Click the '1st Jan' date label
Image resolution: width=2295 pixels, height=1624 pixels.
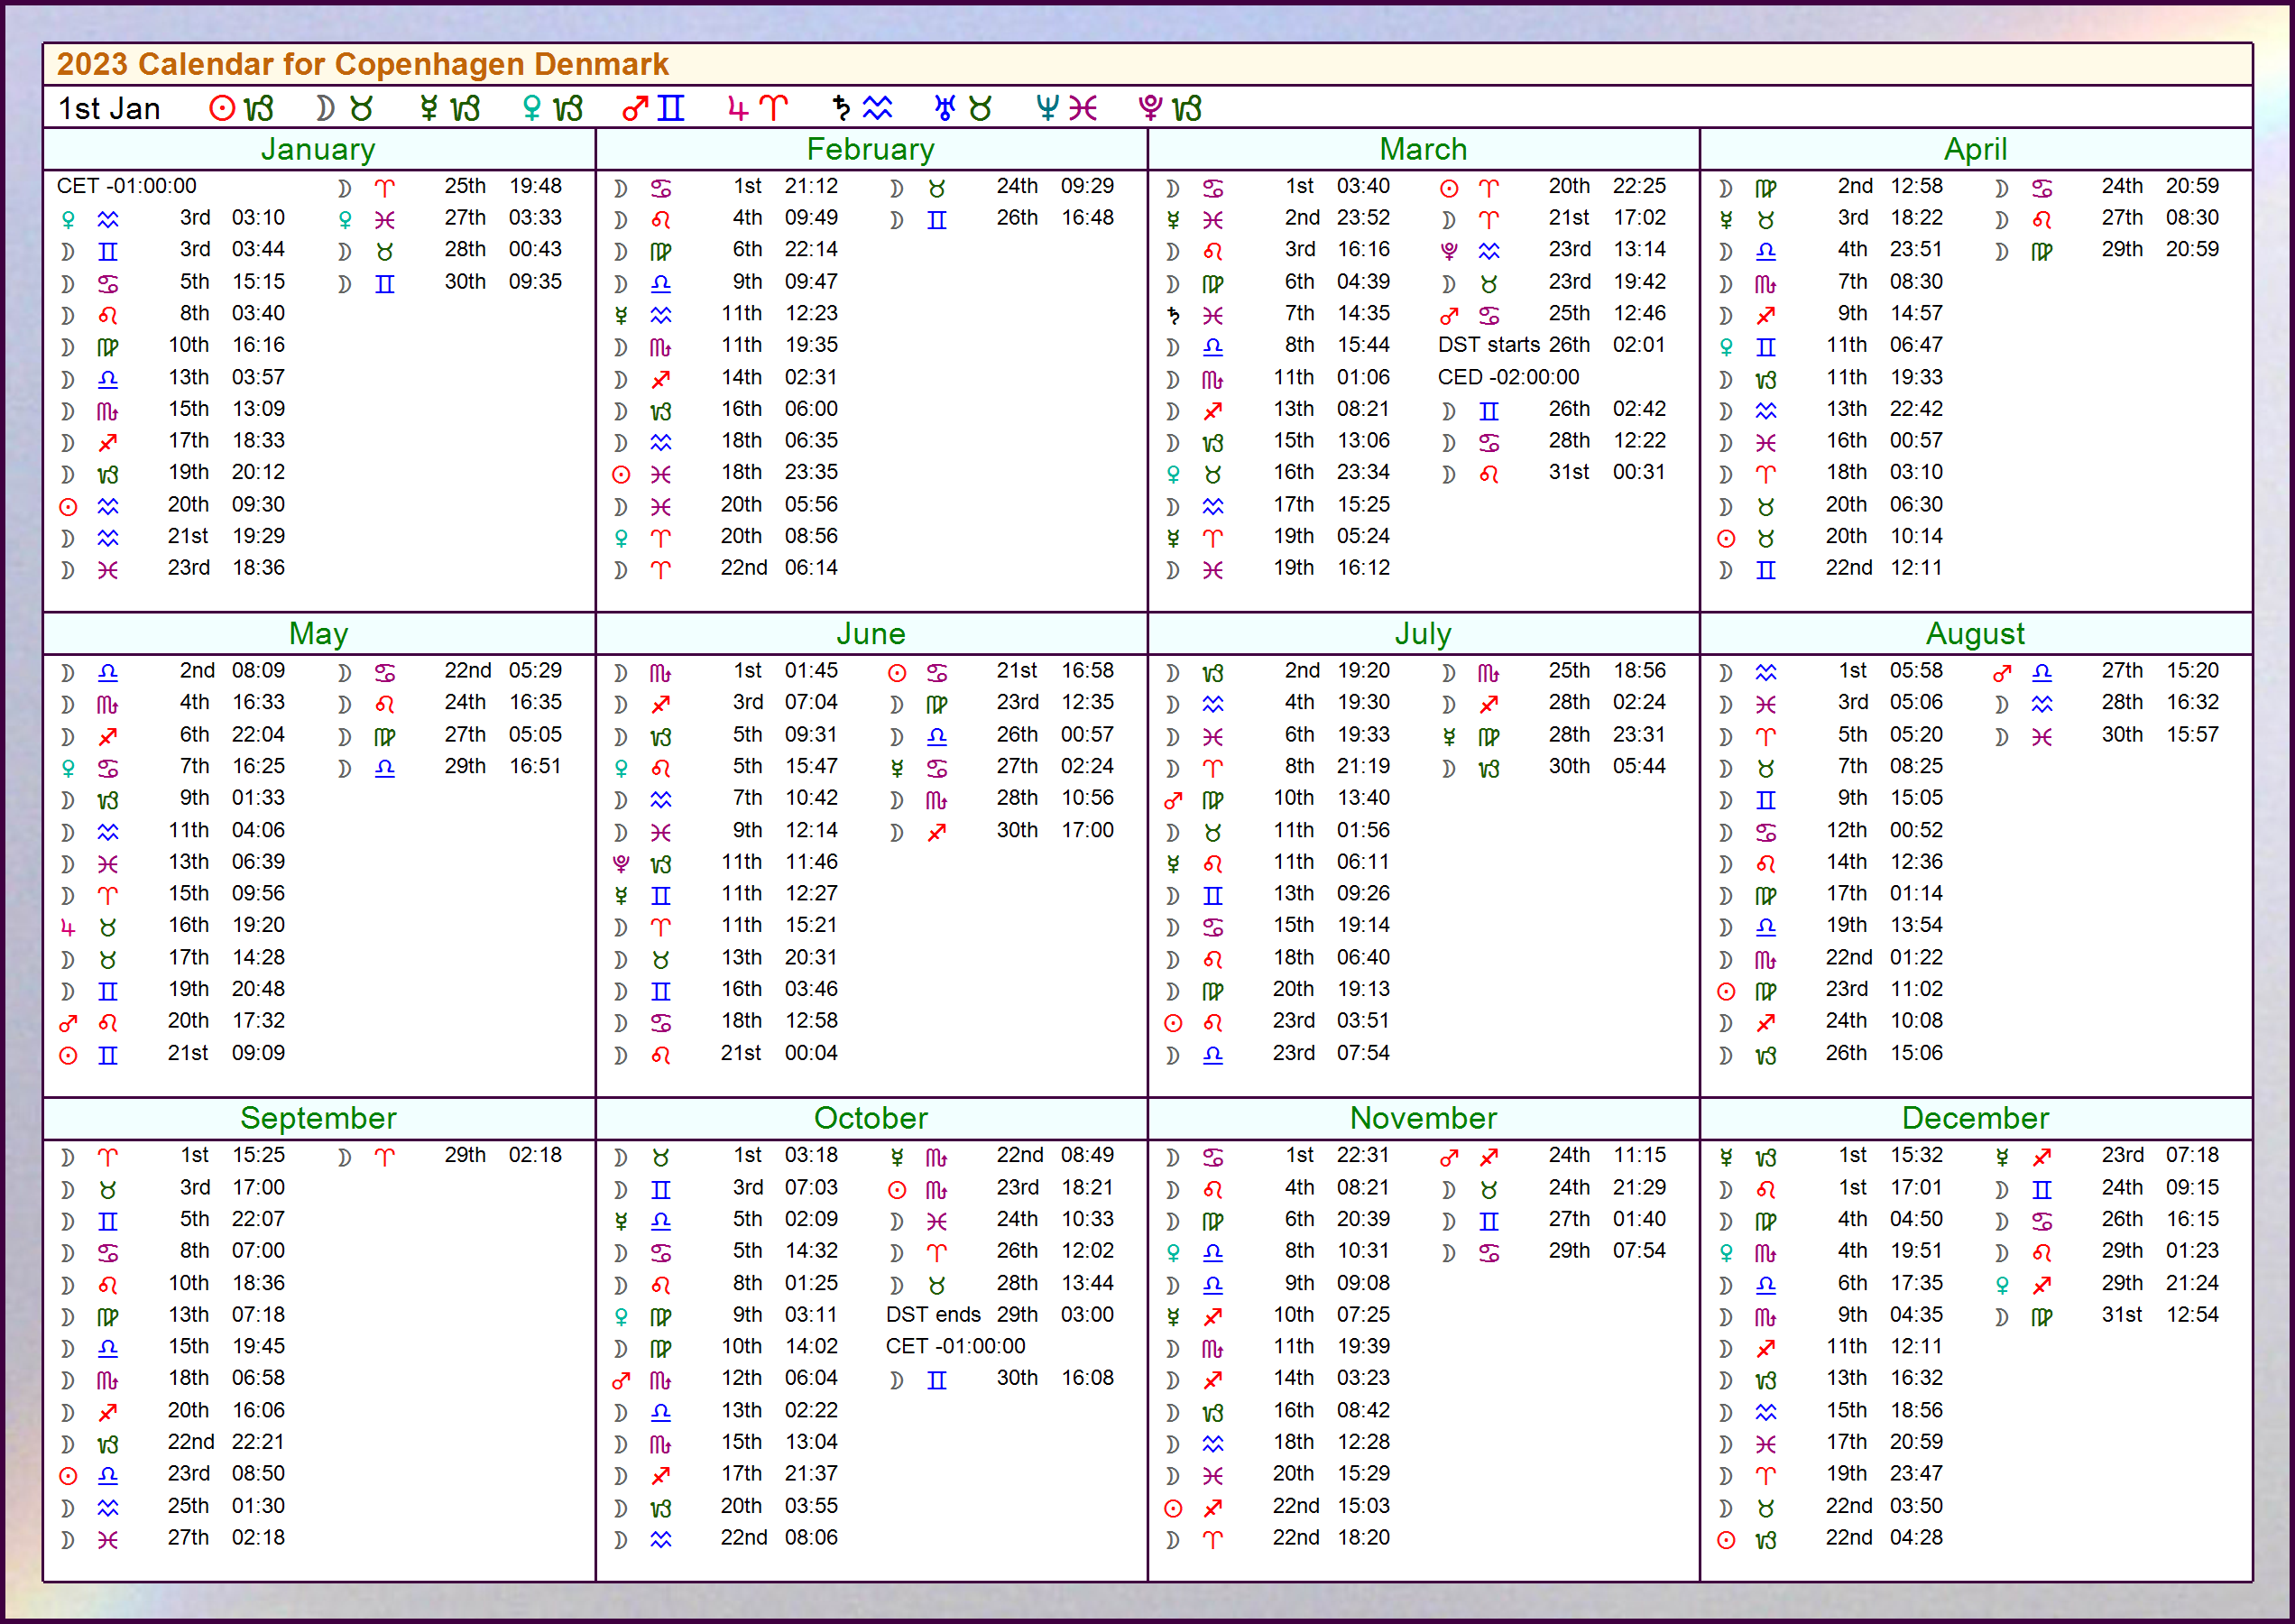(109, 108)
